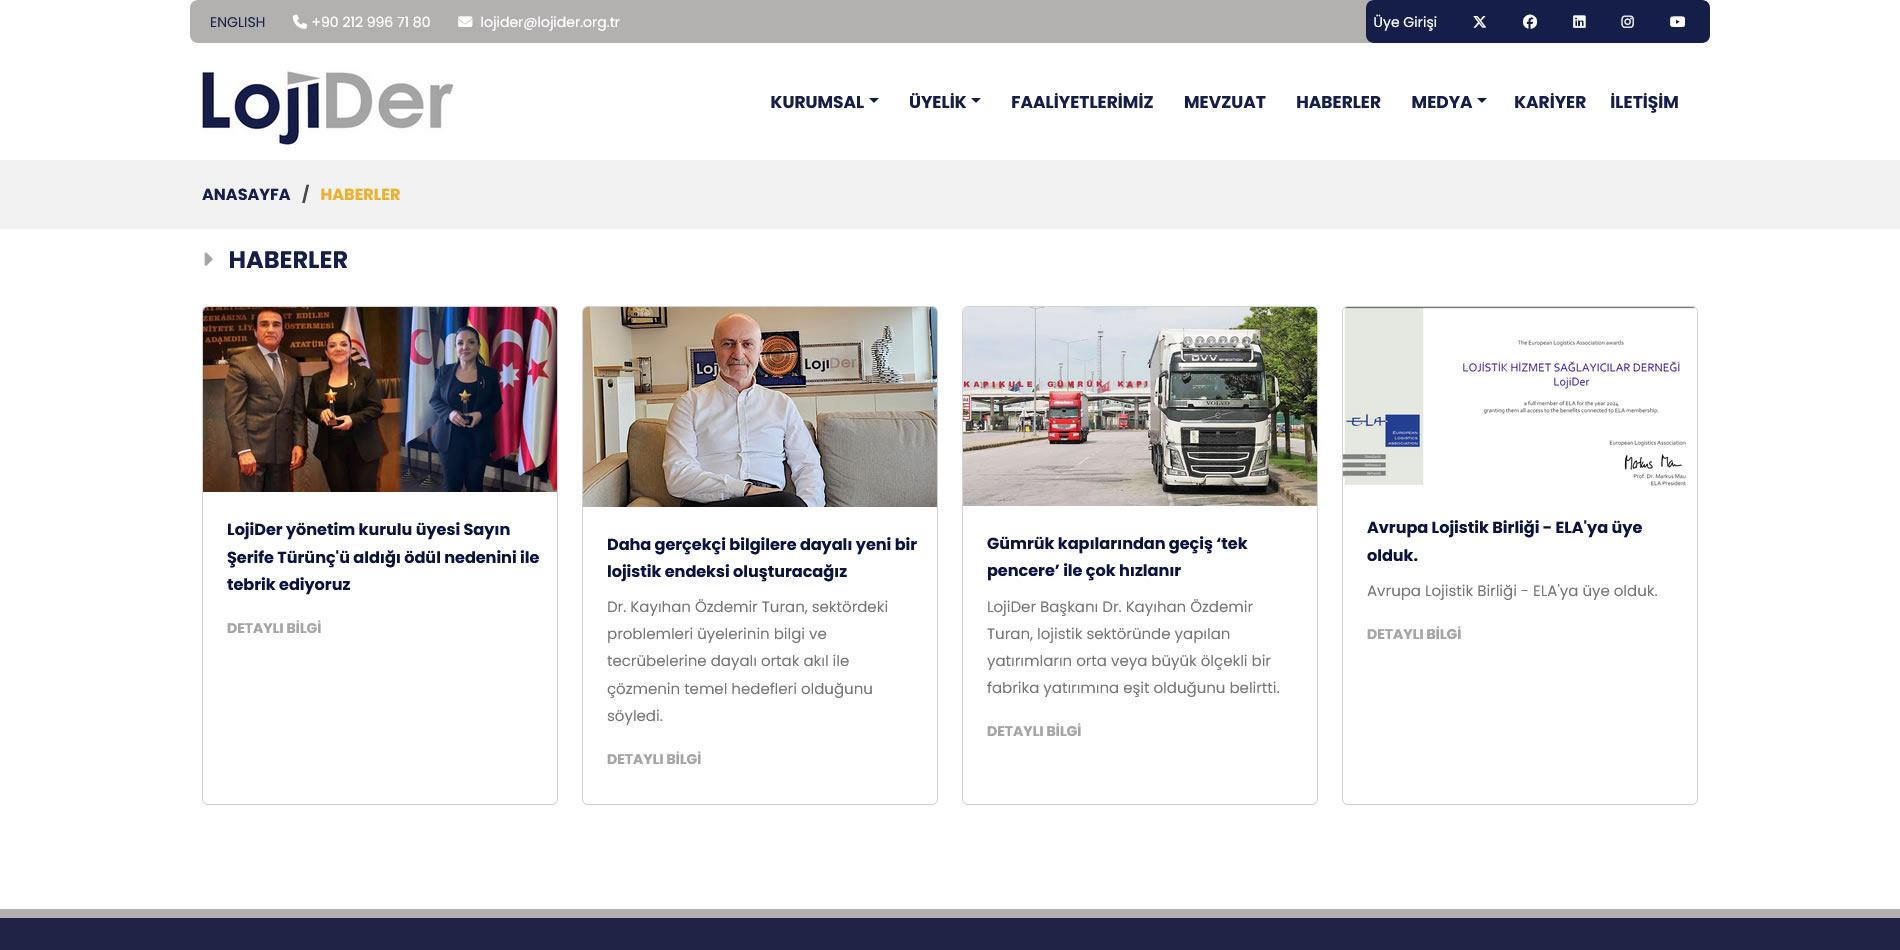This screenshot has width=1900, height=950.
Task: Open headline about Şerife Türünç award
Action: (x=383, y=557)
